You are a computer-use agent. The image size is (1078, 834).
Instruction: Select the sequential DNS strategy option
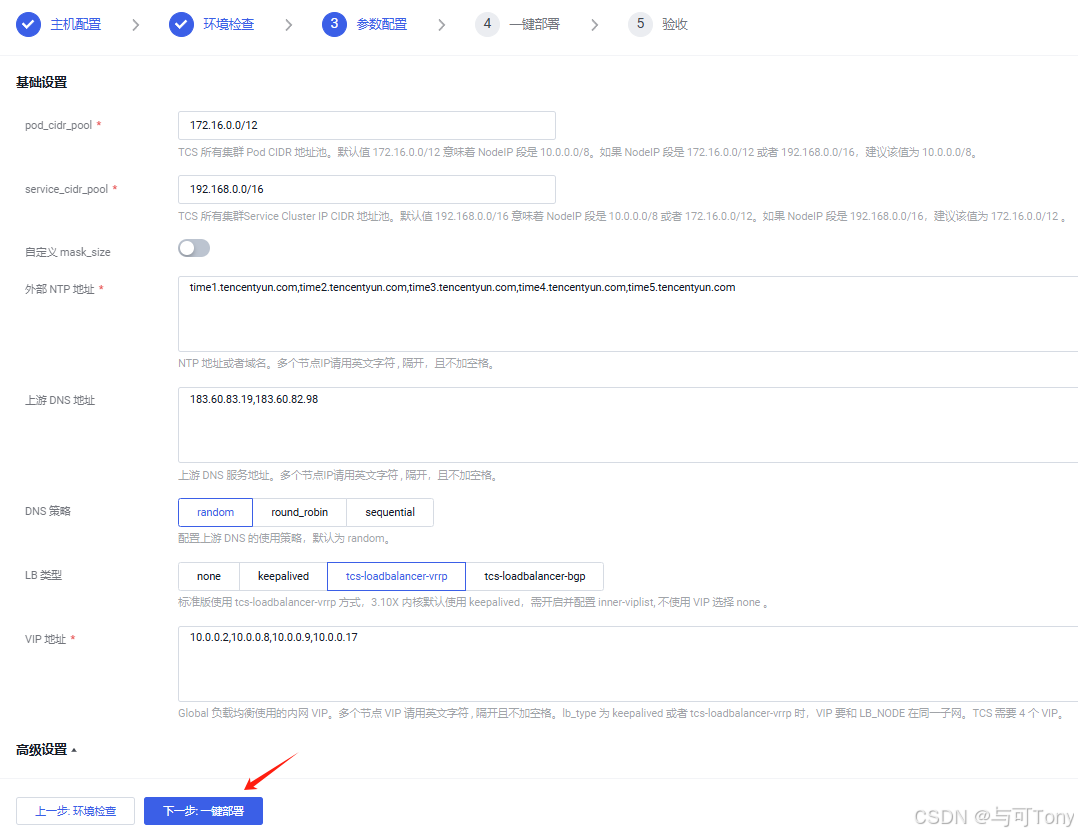(389, 512)
